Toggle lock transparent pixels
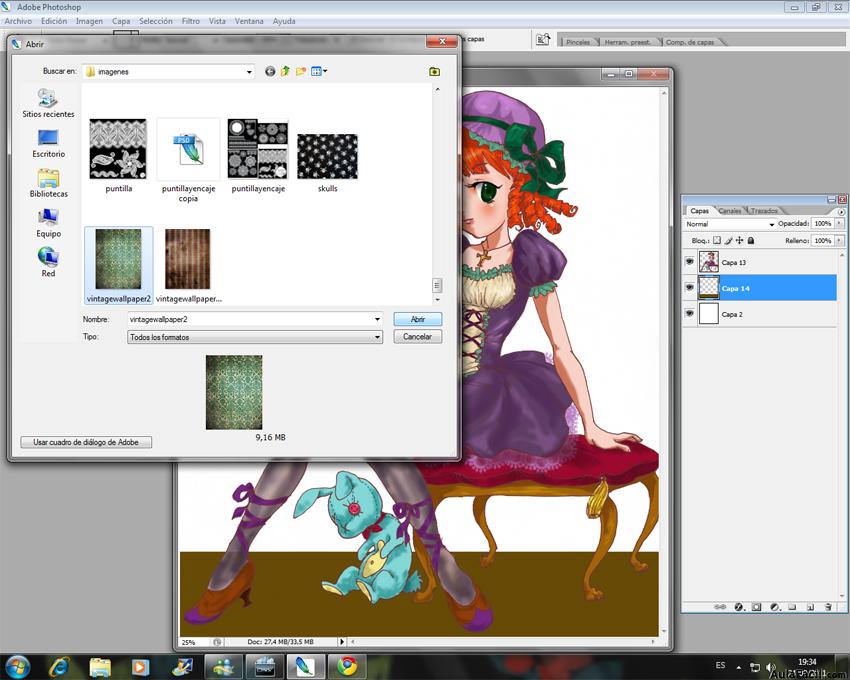Screen dimensions: 850x680 [717, 240]
